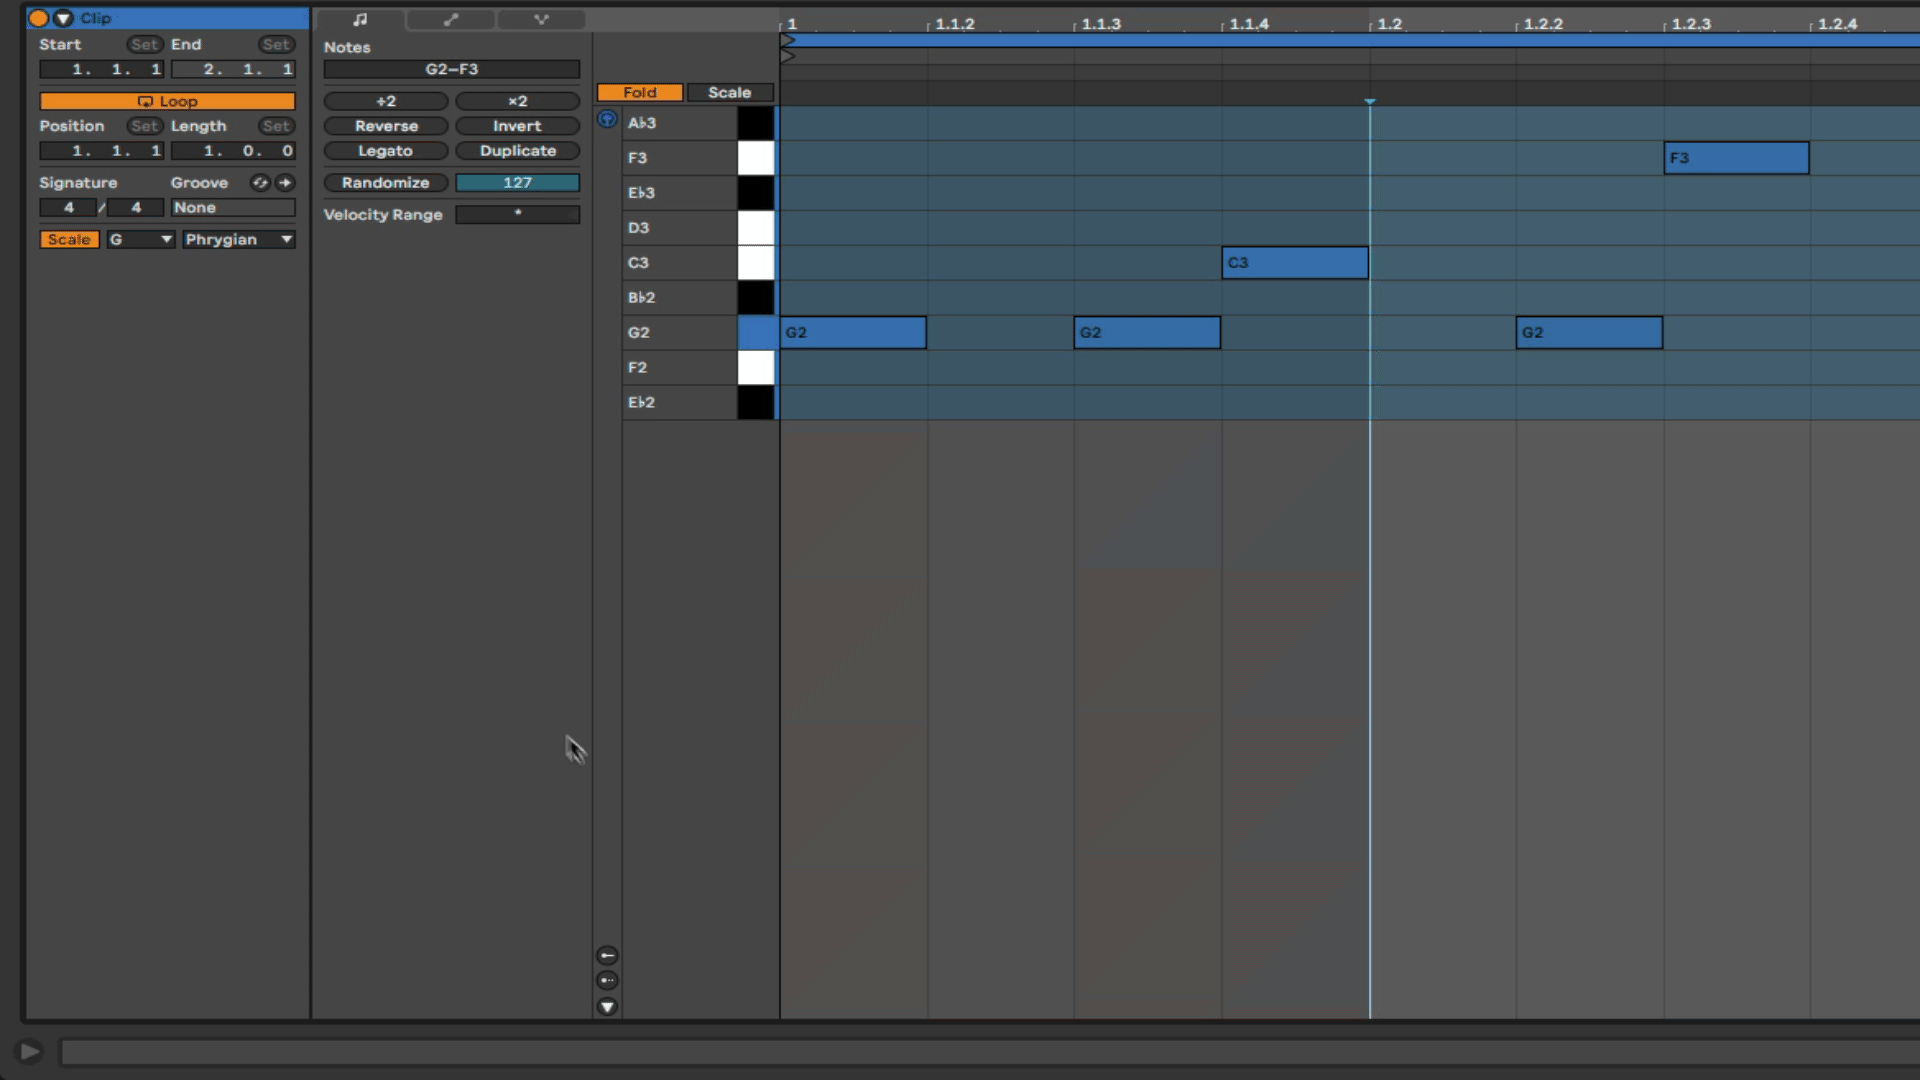
Task: Select the G2 note at 1.2.2
Action: [1589, 333]
